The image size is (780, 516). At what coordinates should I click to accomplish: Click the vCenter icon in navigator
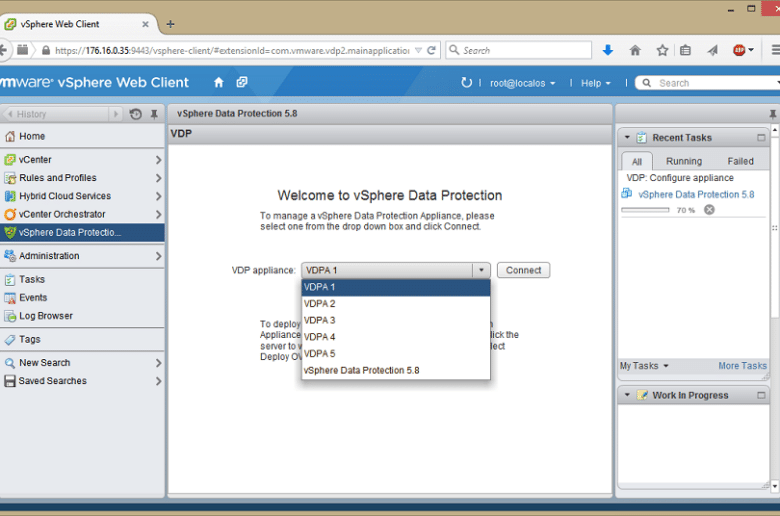[10, 160]
